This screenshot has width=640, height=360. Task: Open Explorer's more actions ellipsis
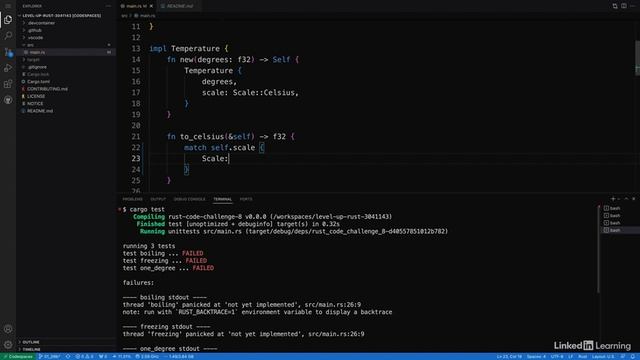[108, 6]
